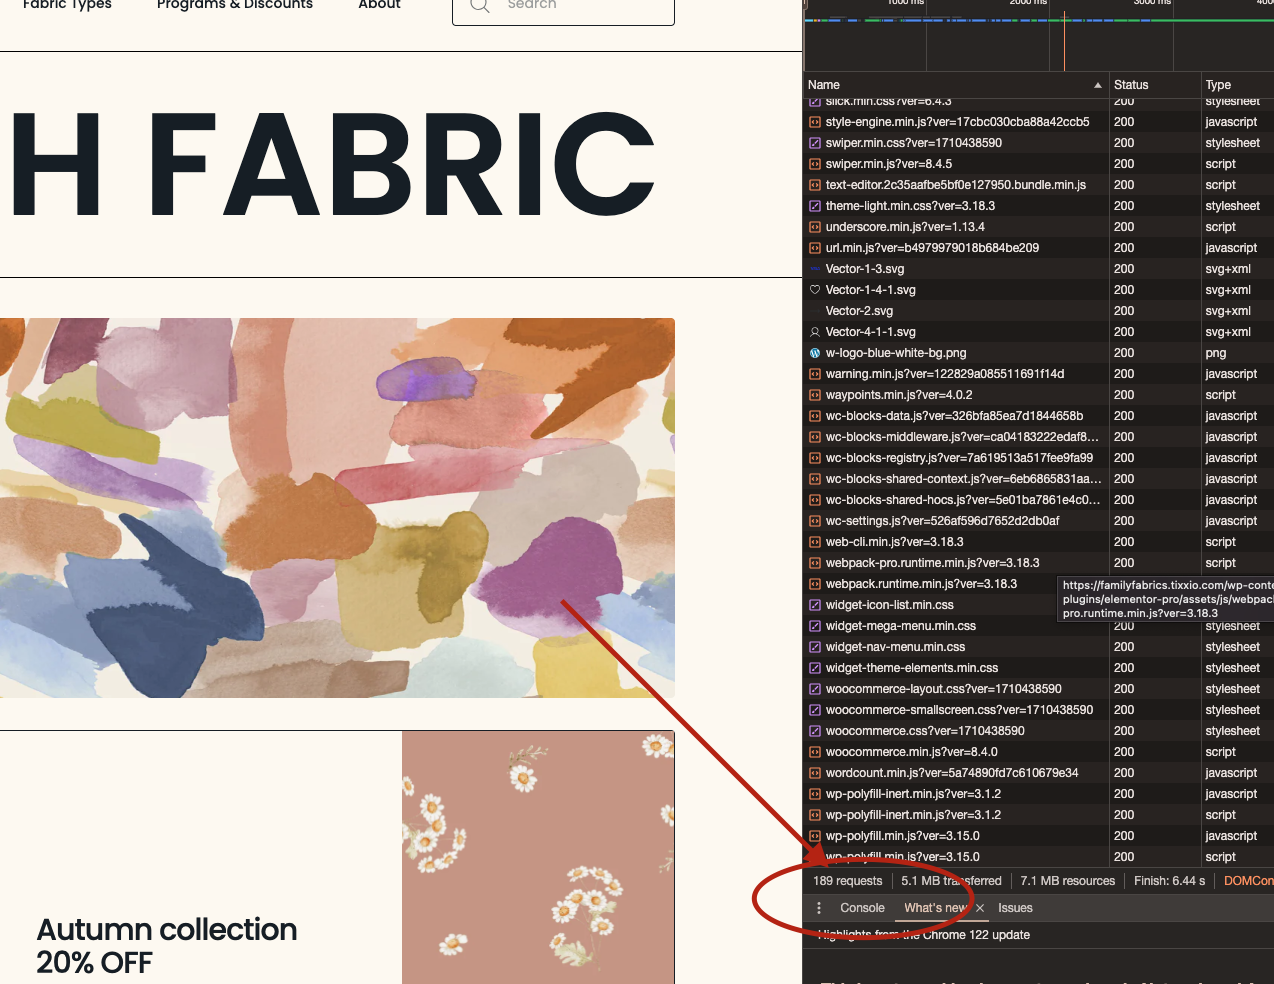Image resolution: width=1274 pixels, height=984 pixels.
Task: Click inside the Search input field
Action: coord(580,6)
